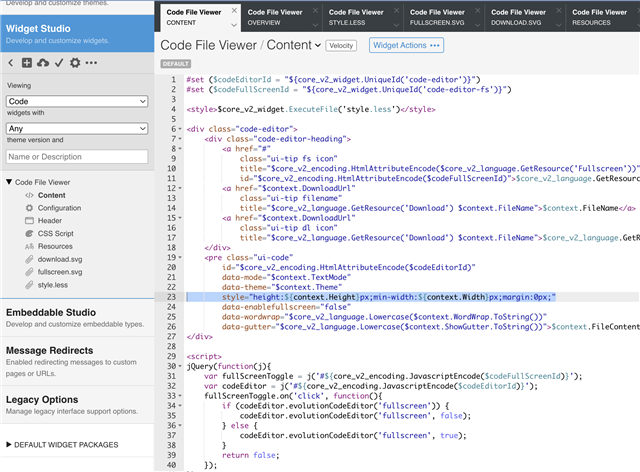640x472 pixels.
Task: Open Message Redirects section
Action: click(x=77, y=361)
